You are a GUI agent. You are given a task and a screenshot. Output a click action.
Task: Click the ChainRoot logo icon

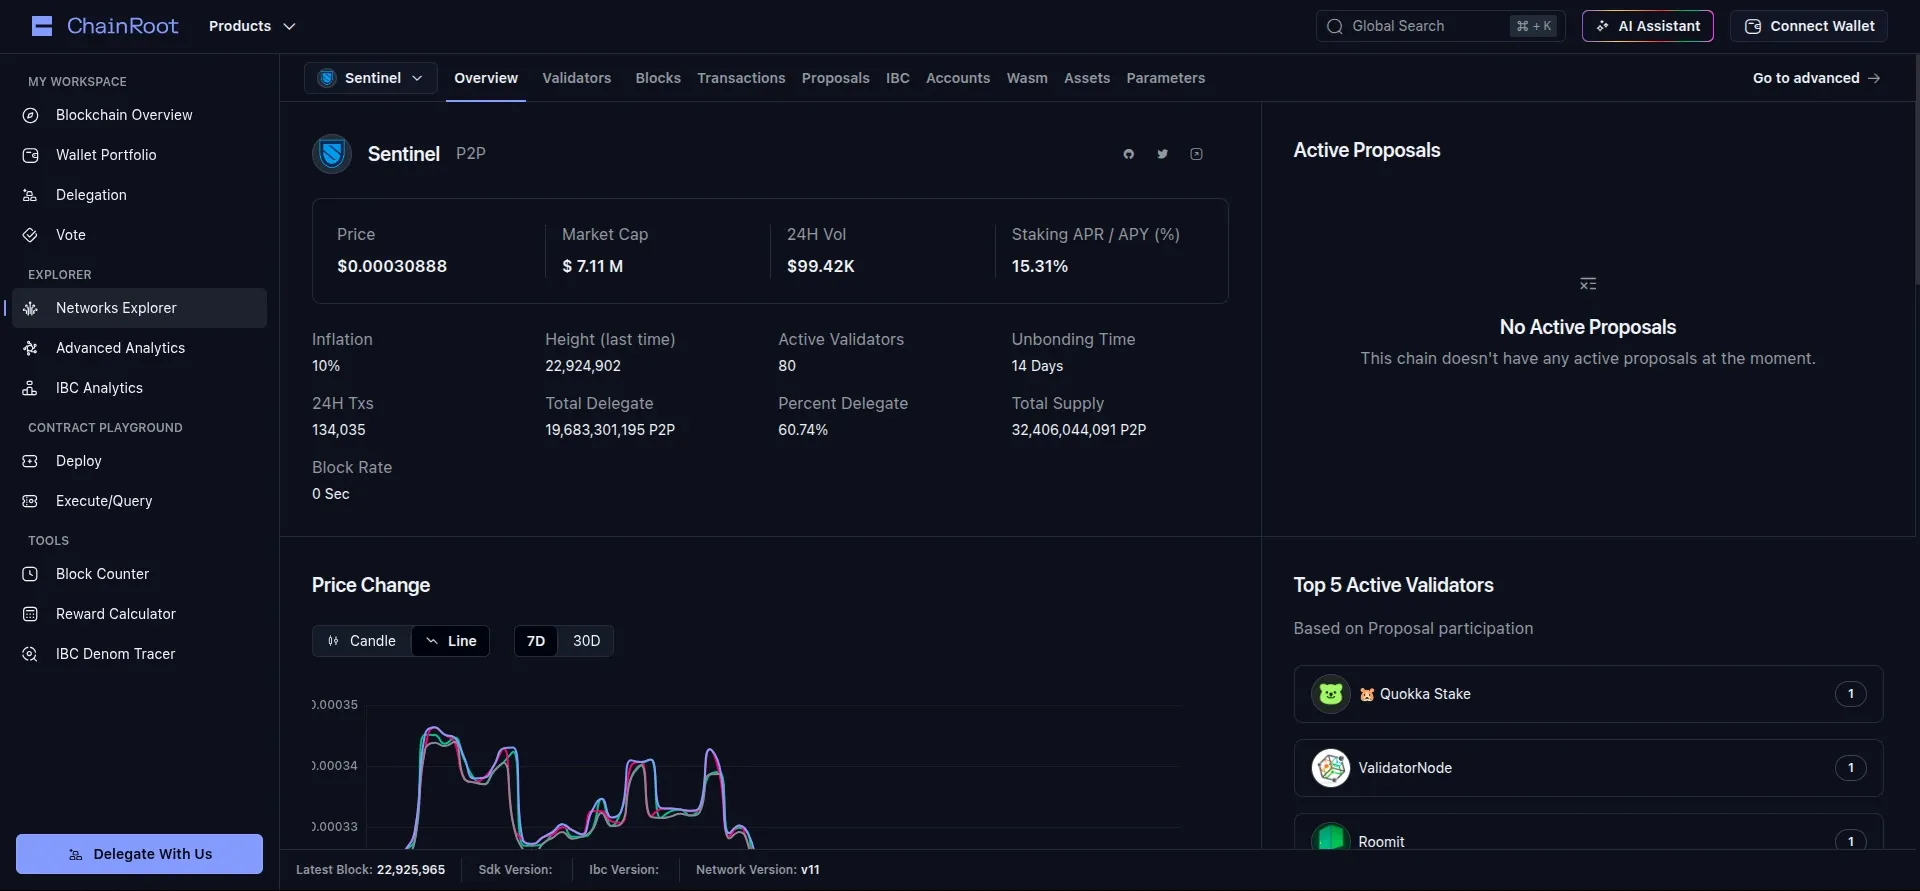click(42, 26)
